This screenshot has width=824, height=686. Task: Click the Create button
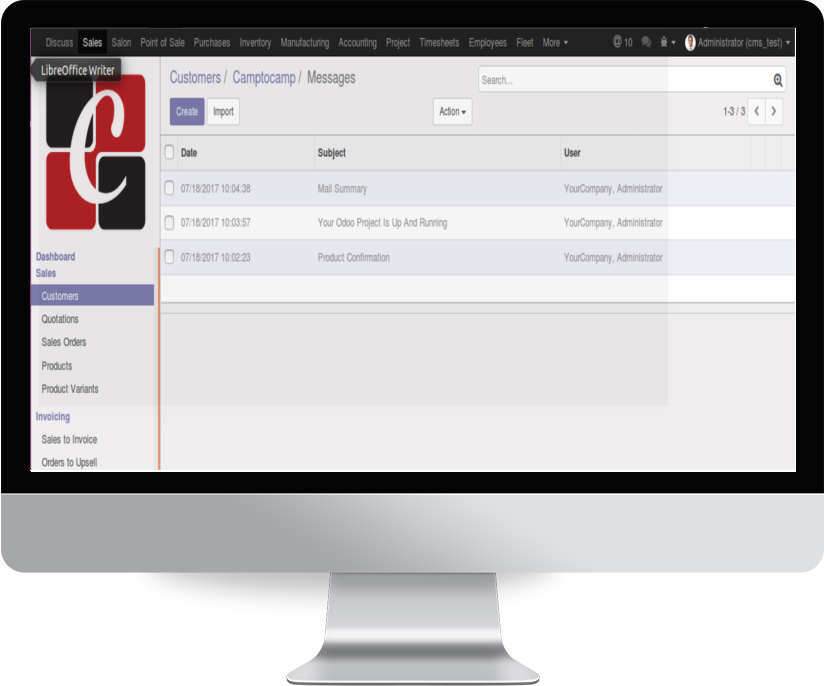(x=187, y=111)
